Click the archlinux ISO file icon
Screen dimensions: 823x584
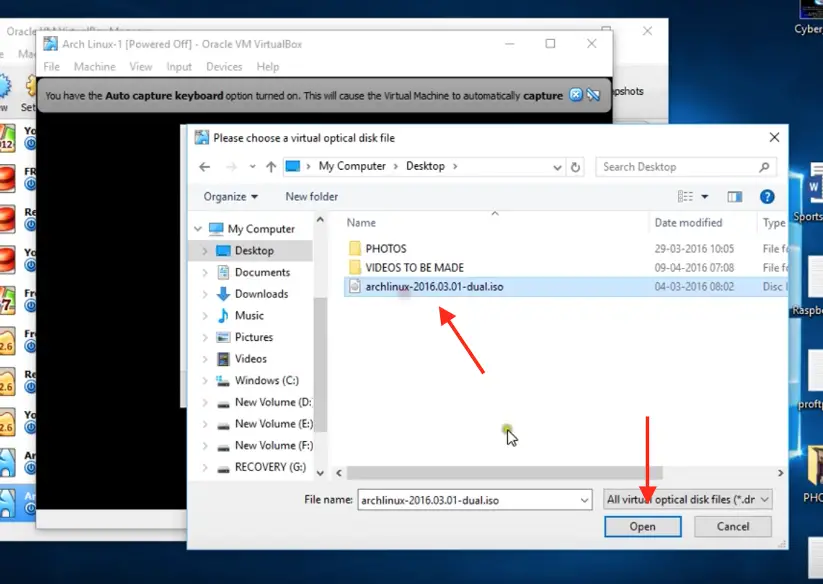tap(355, 286)
